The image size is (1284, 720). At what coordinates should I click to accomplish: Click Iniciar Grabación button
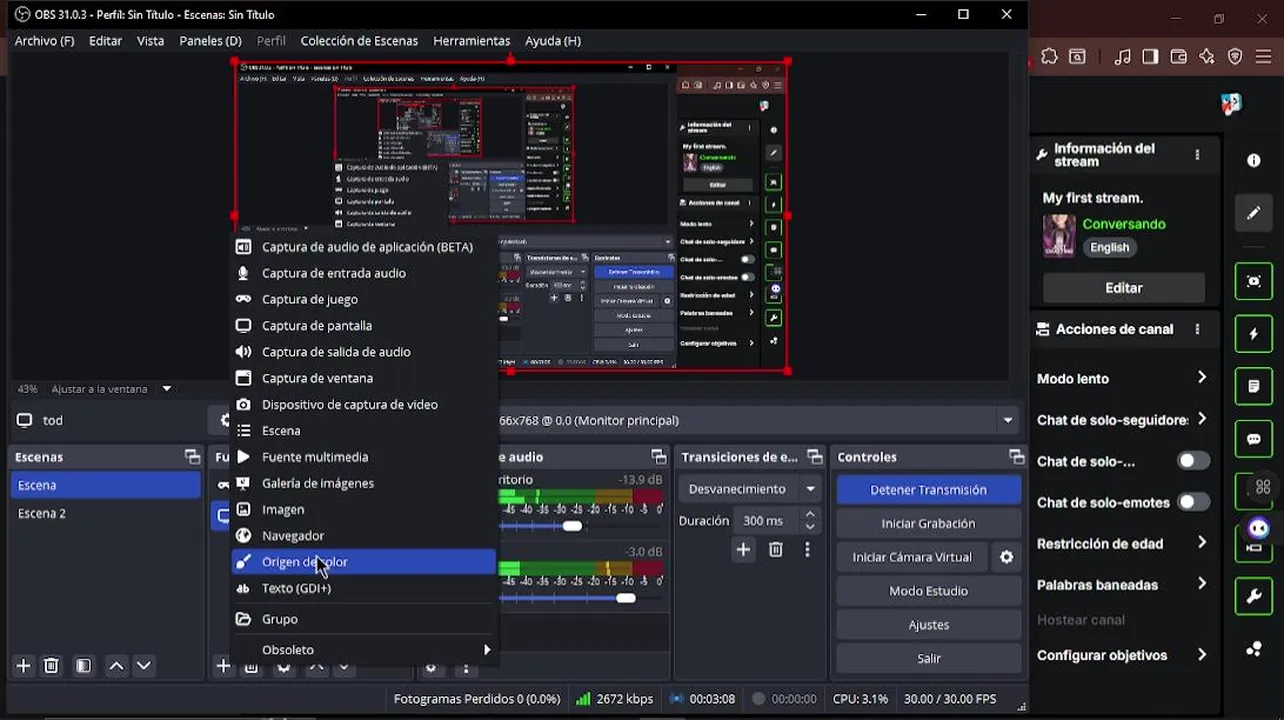(928, 523)
